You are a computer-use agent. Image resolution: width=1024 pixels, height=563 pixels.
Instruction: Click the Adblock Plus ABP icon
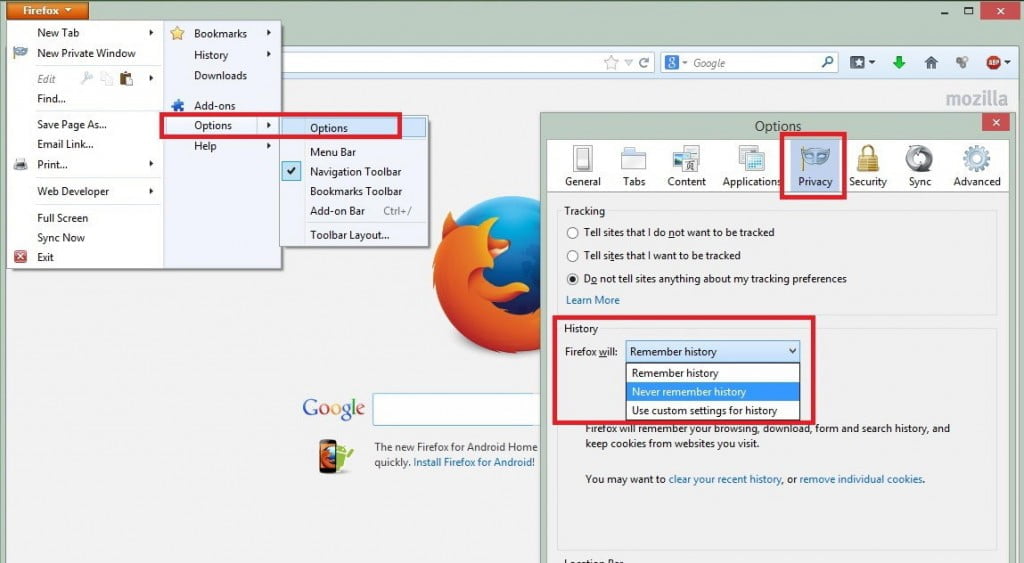(994, 62)
